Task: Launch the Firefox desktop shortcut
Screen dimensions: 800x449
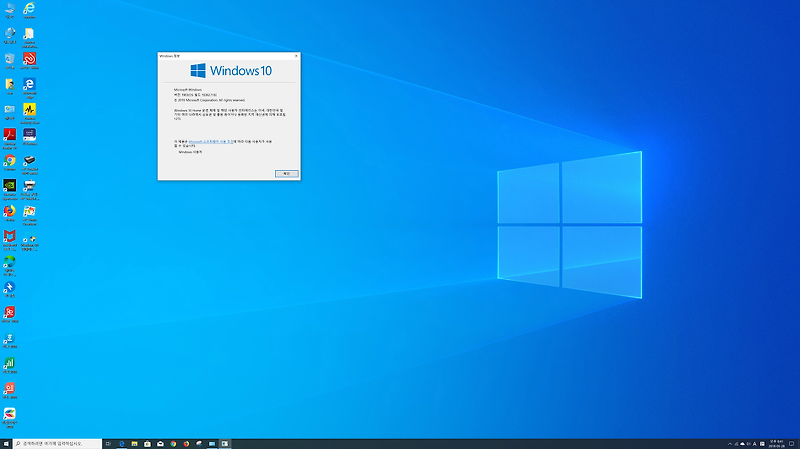Action: pyautogui.click(x=10, y=212)
